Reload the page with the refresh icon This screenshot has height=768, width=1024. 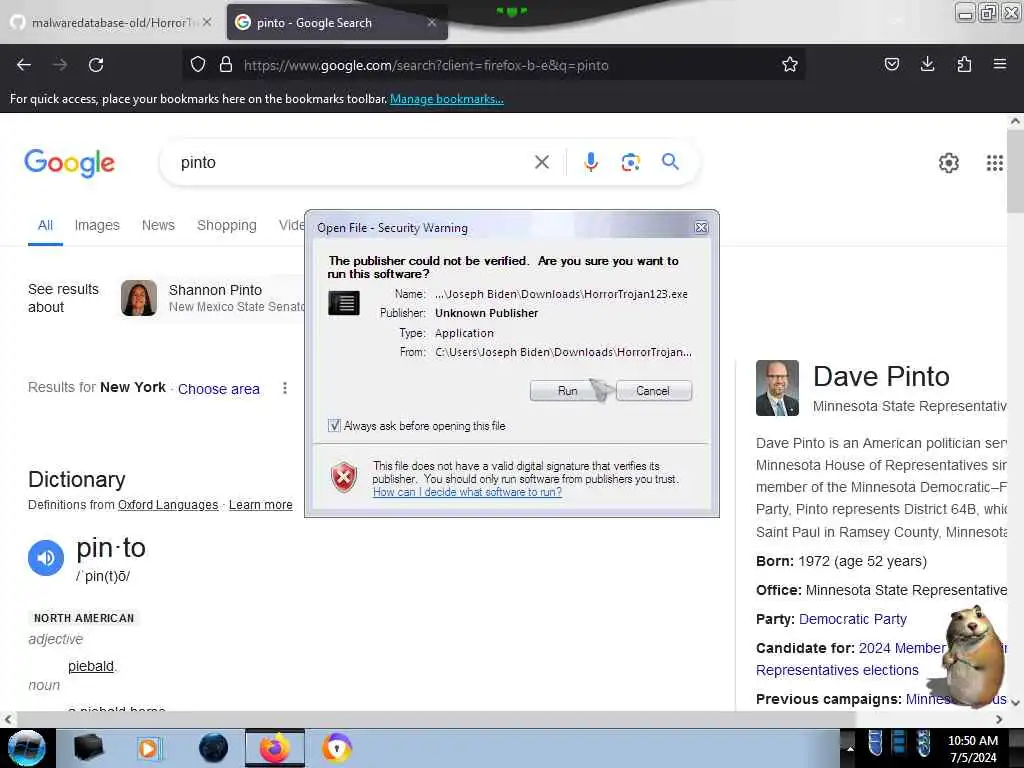point(96,65)
